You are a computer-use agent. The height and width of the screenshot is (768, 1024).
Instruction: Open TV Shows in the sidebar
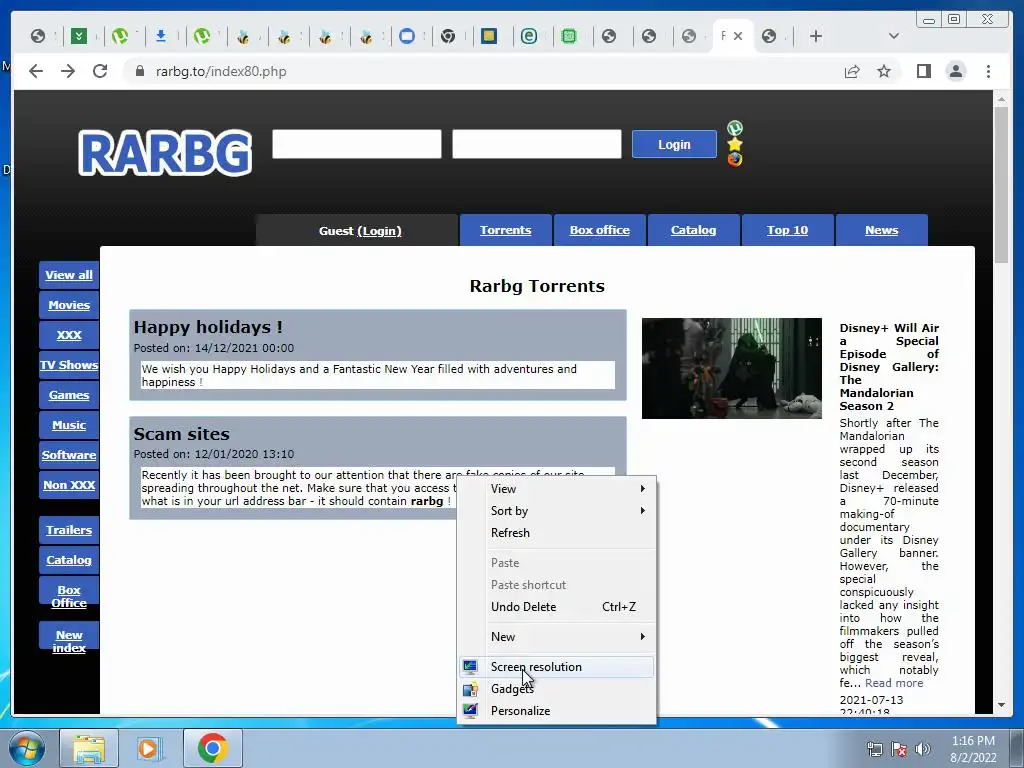click(x=69, y=365)
